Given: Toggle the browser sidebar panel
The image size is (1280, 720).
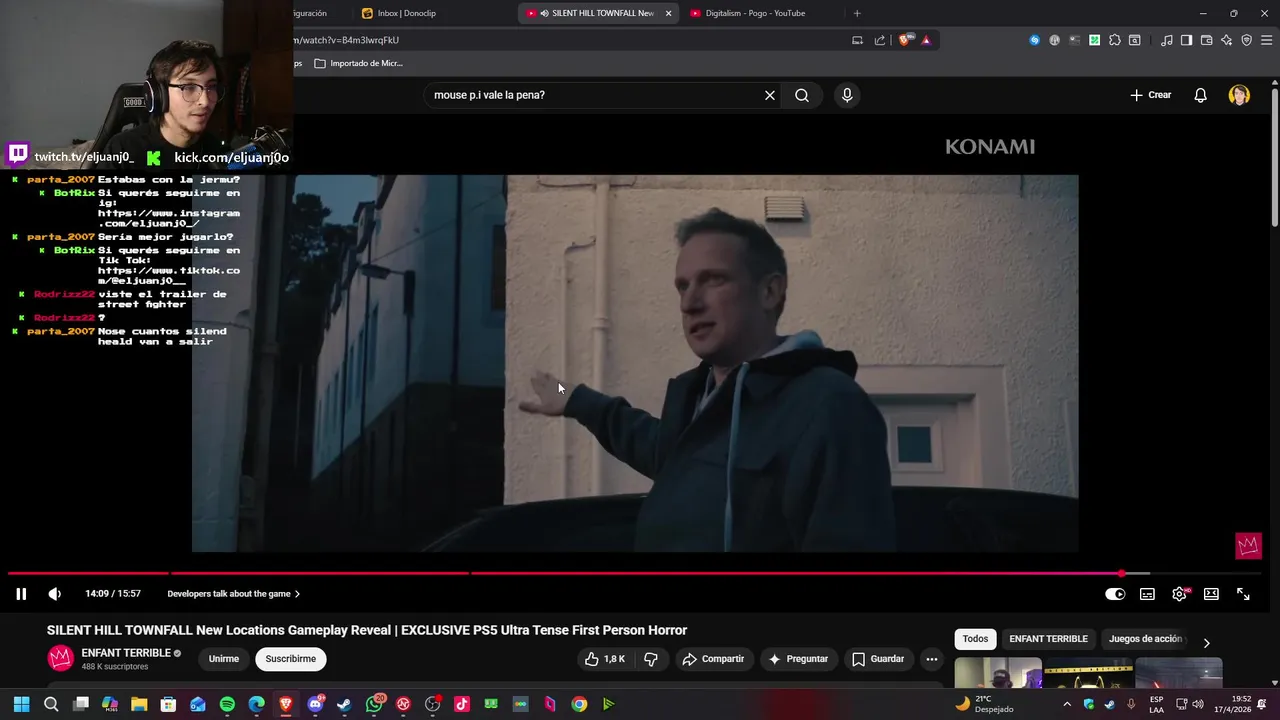Looking at the screenshot, I should pos(1186,40).
